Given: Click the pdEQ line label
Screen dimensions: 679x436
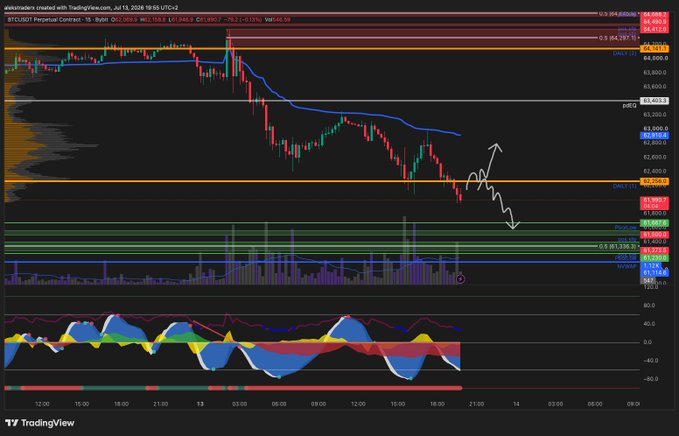Looking at the screenshot, I should coord(629,106).
